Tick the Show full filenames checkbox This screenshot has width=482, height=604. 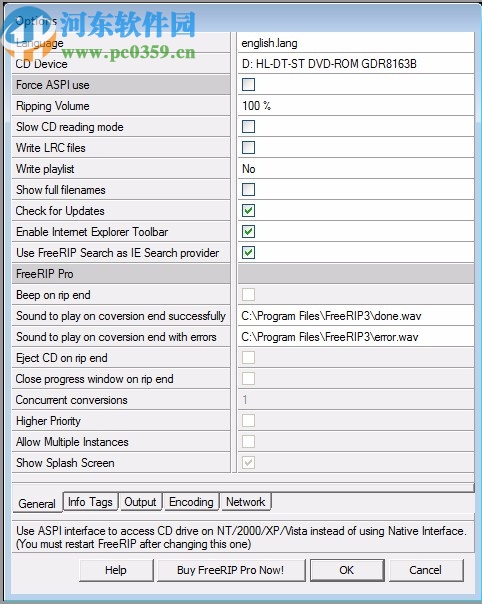248,190
